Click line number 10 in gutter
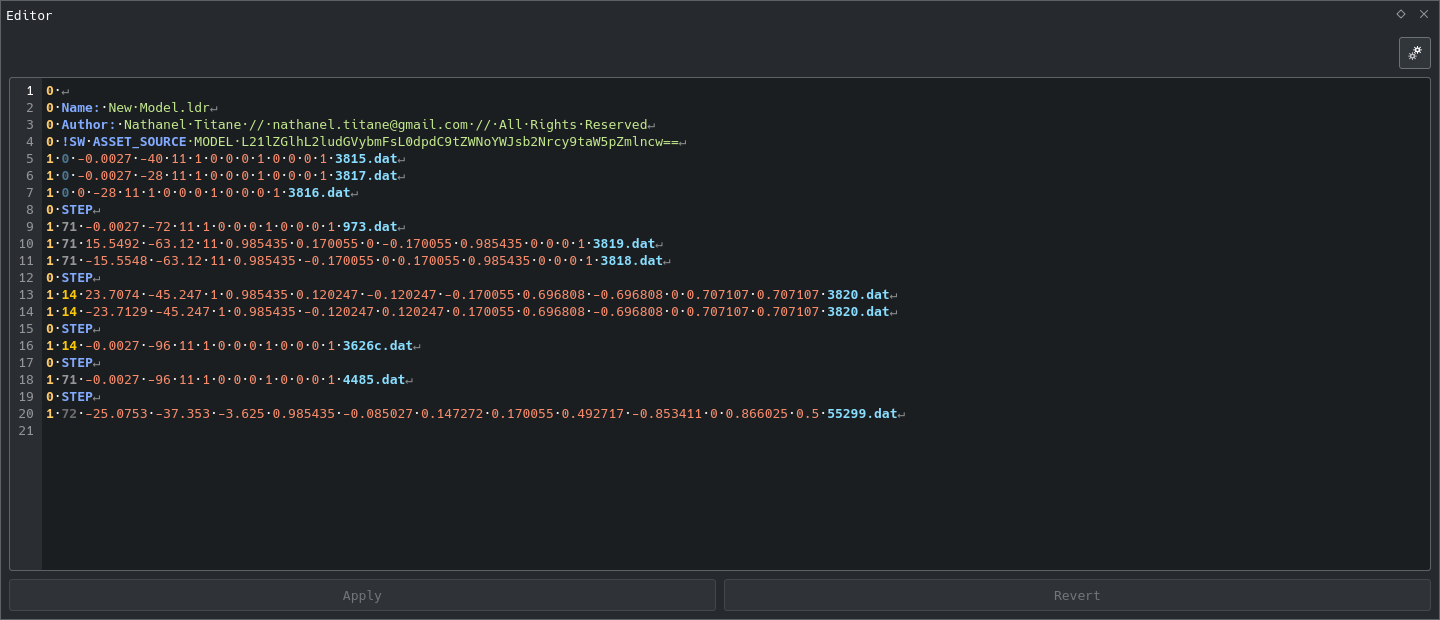1440x620 pixels. click(26, 244)
